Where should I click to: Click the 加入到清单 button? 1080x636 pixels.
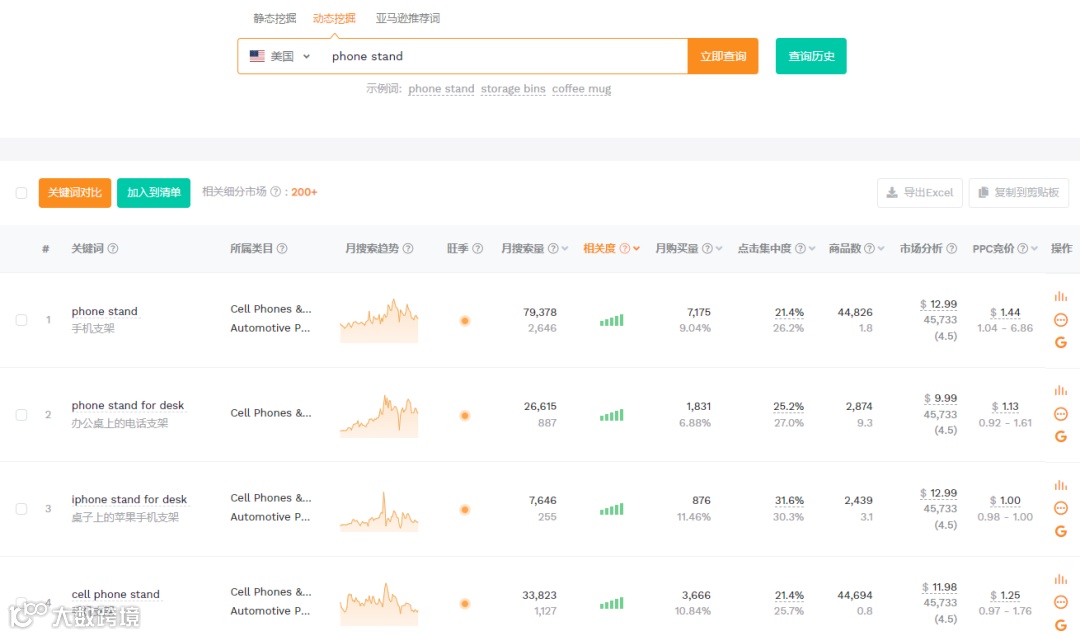[x=154, y=192]
